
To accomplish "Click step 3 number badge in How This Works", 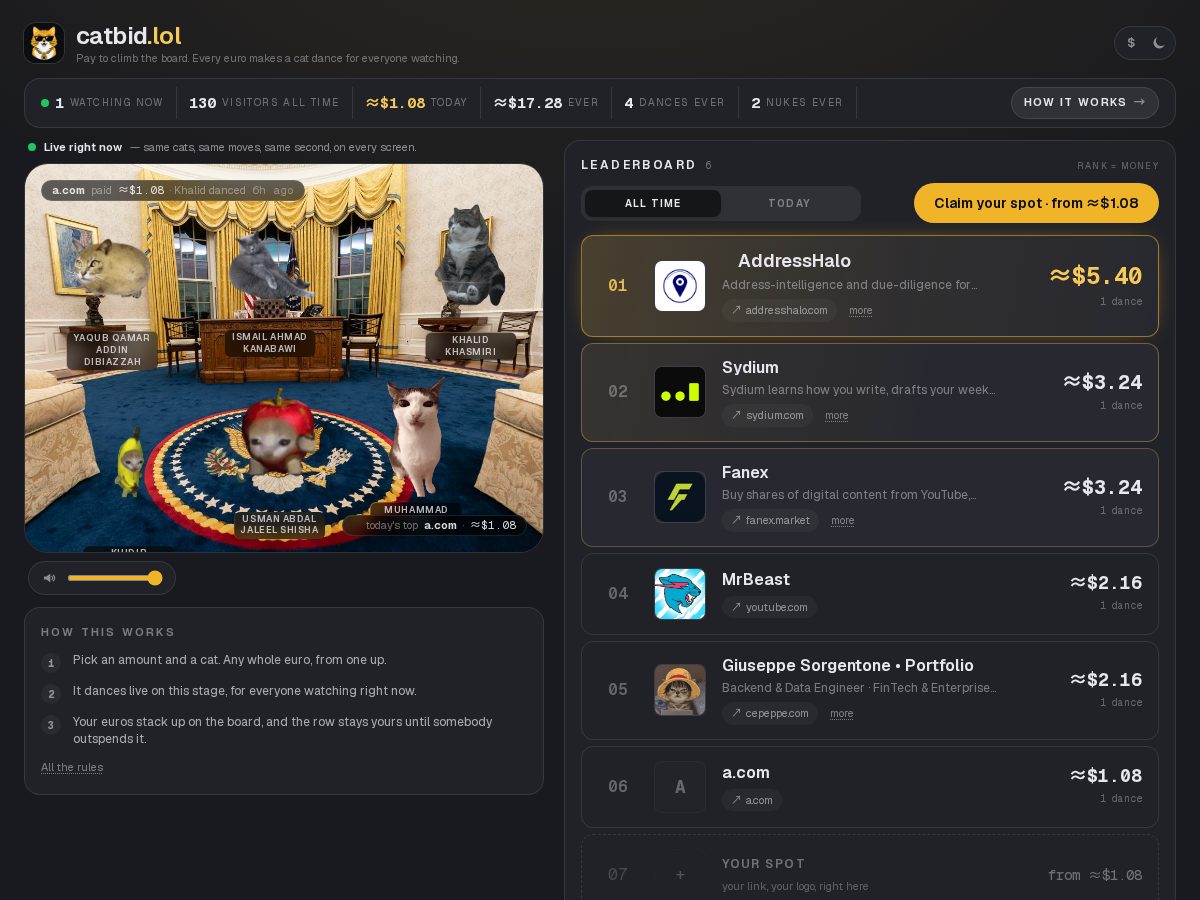I will [x=51, y=725].
